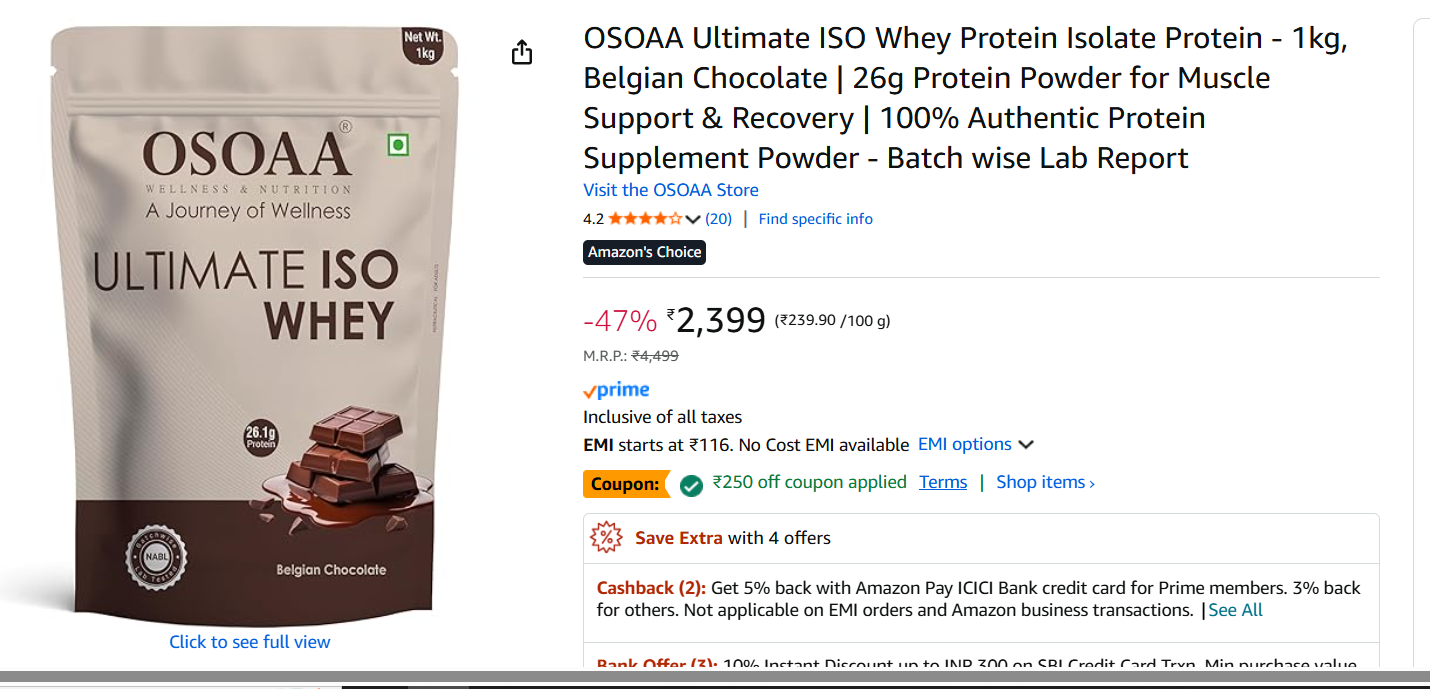Open the 20 customer reviews link
Image resolution: width=1430 pixels, height=689 pixels.
point(719,219)
